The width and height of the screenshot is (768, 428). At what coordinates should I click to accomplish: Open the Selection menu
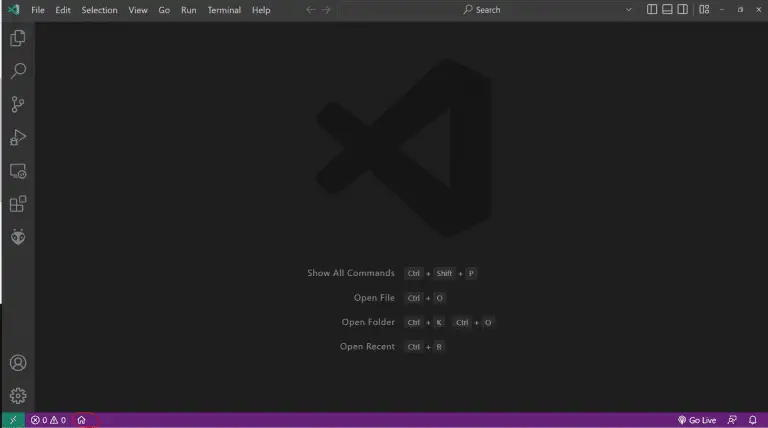coord(99,10)
